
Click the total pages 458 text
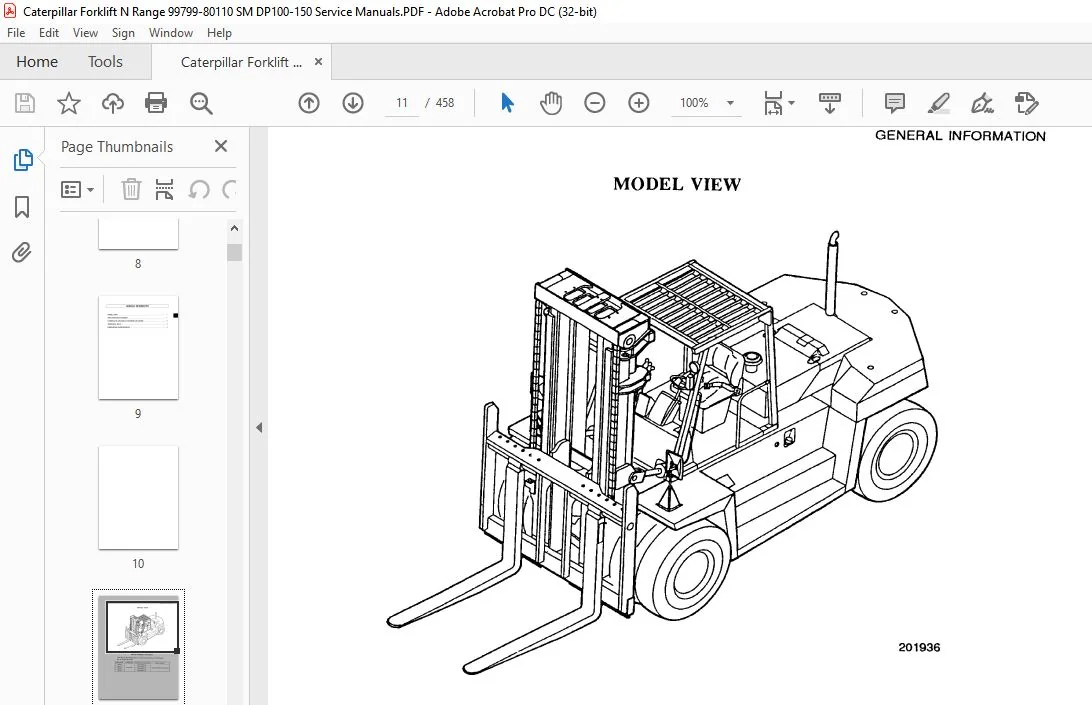(x=445, y=103)
